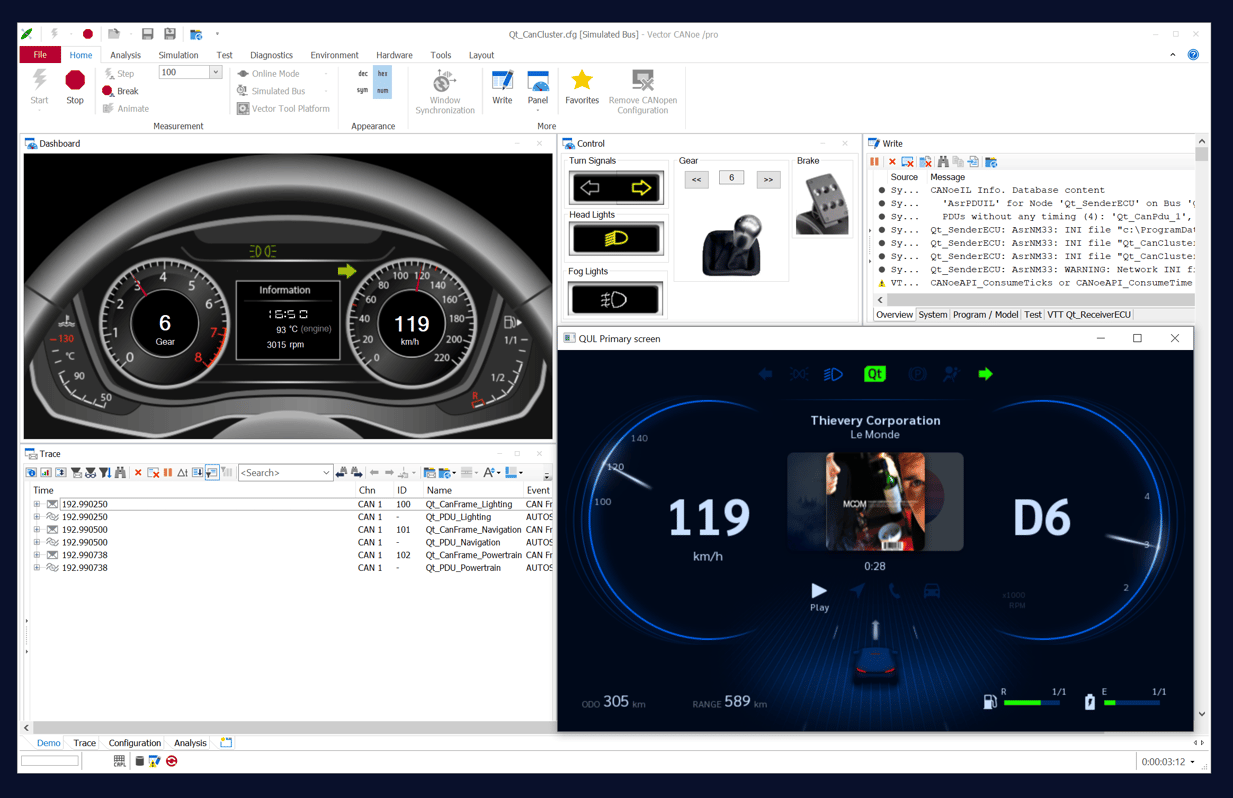Open the Analysis tab in the bottom bar
Screen dimensions: 1233x798
pyautogui.click(x=189, y=743)
